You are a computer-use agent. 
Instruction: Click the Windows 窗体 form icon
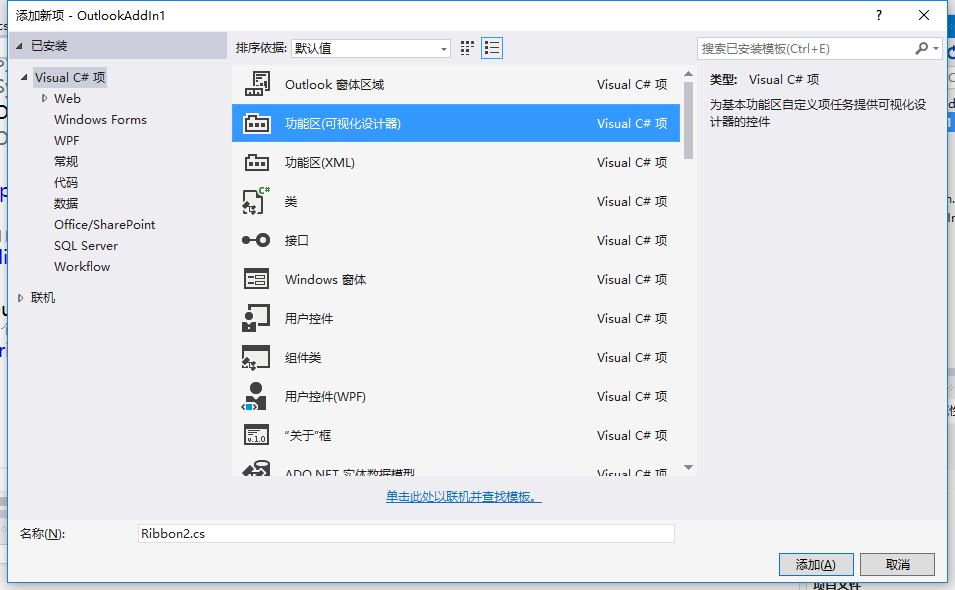coord(256,279)
